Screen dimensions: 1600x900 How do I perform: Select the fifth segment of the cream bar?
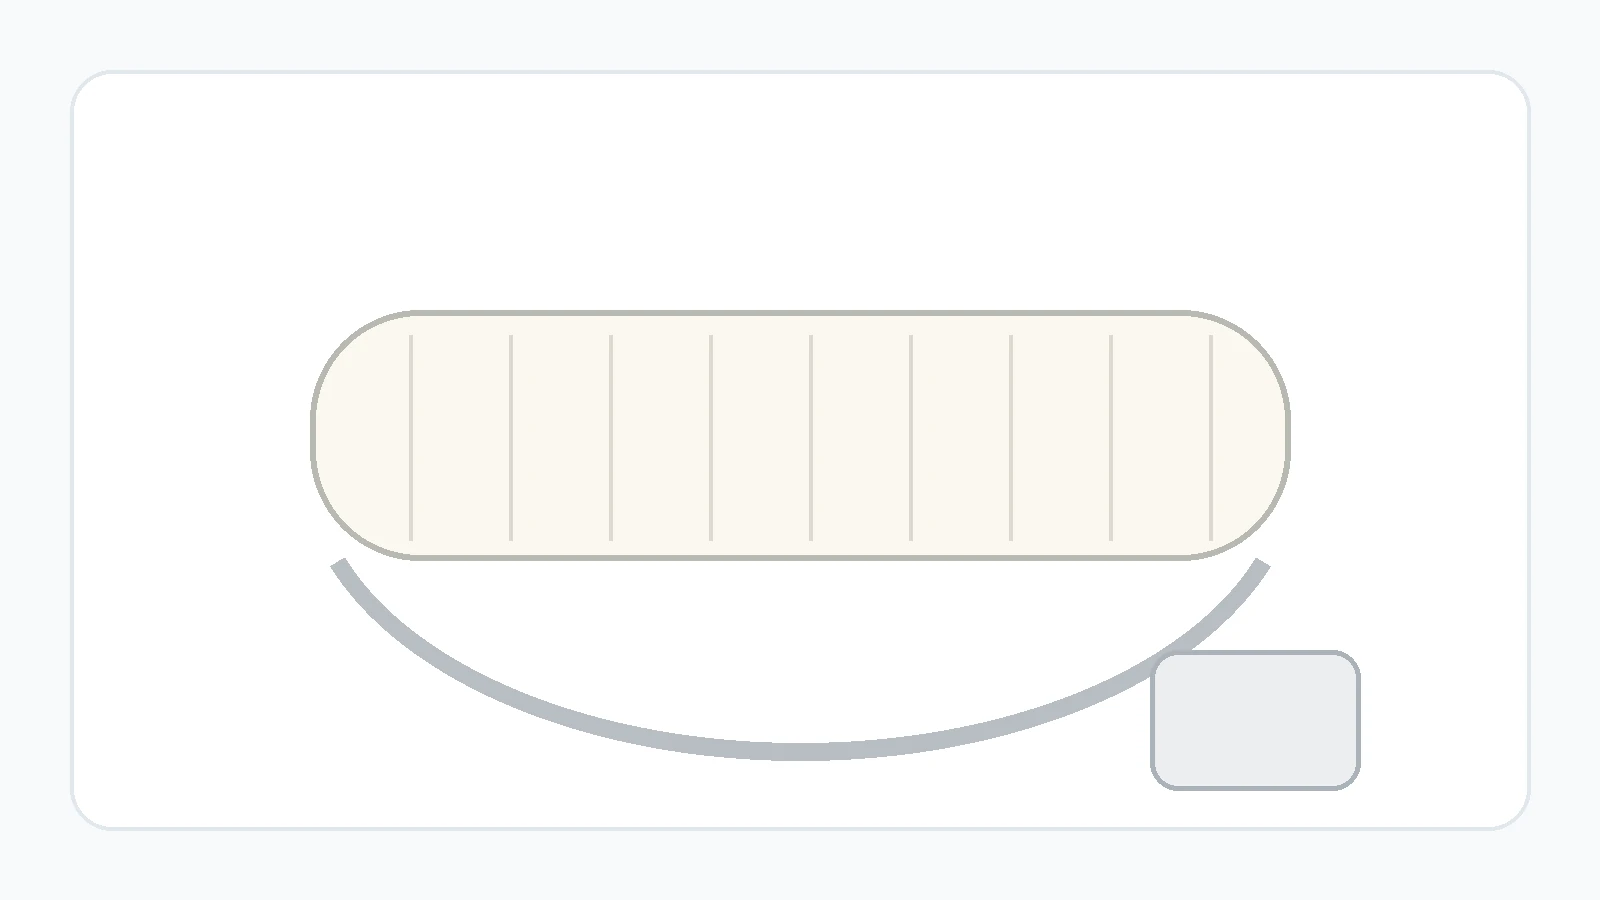761,435
